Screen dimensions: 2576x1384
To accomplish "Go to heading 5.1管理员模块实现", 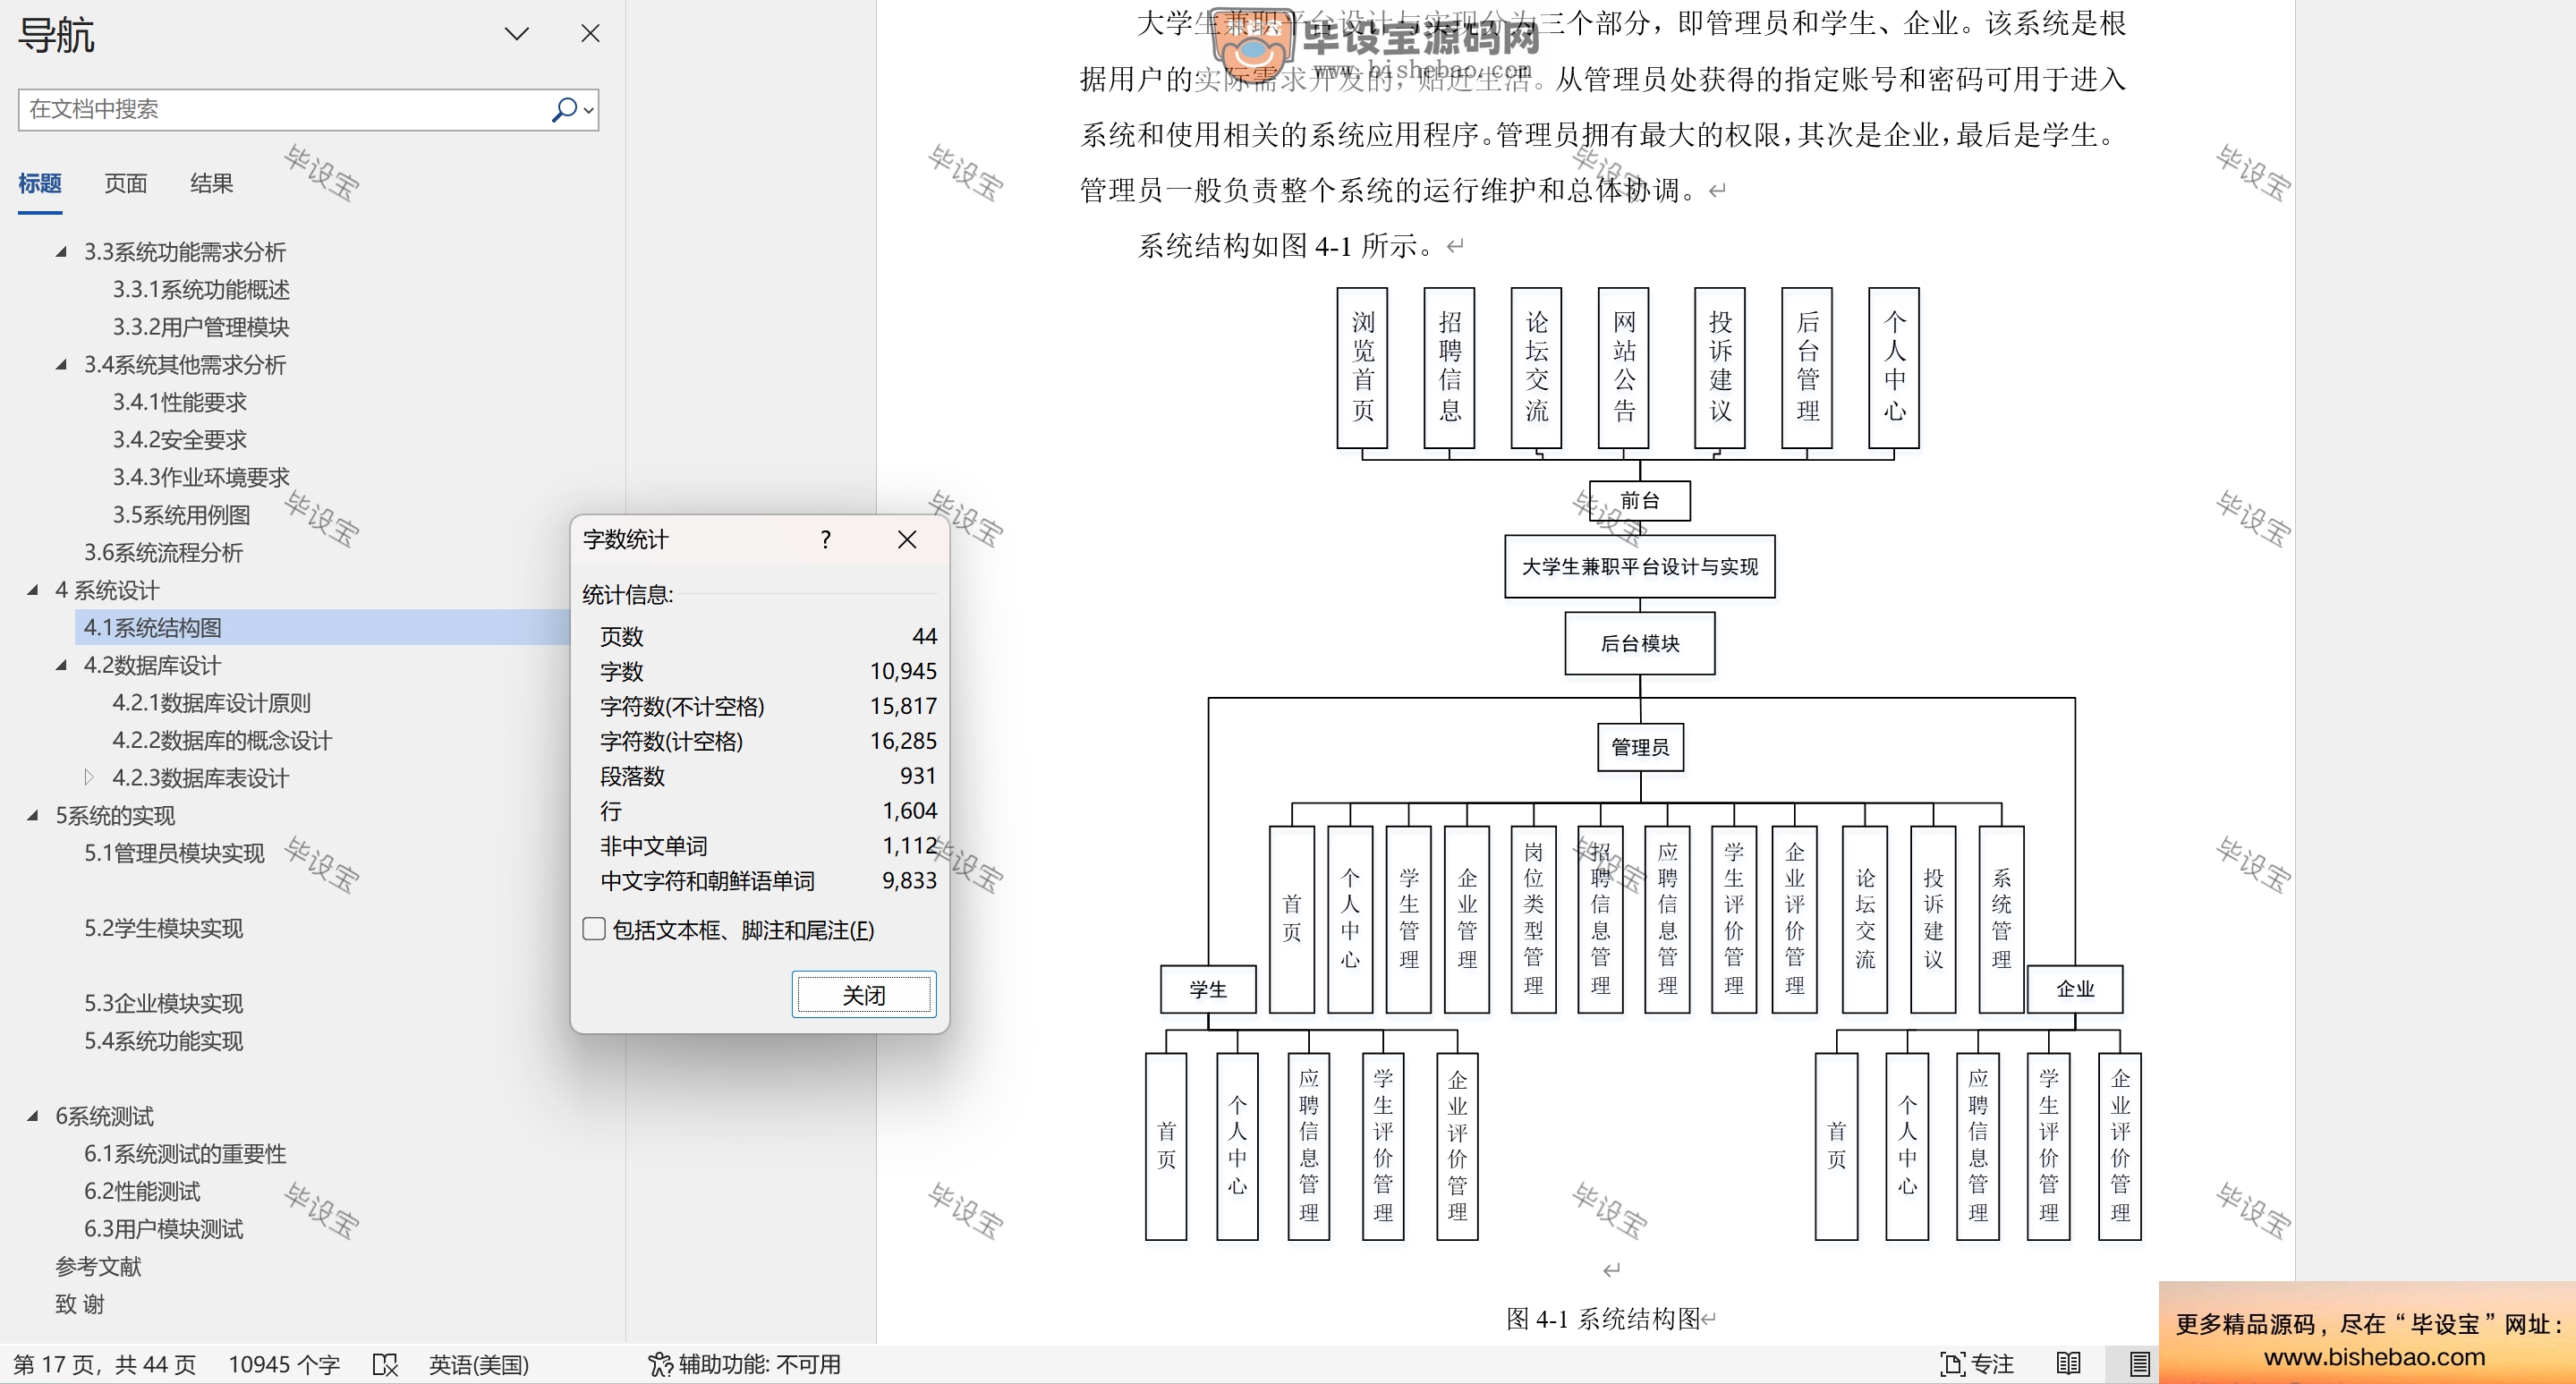I will 174,853.
